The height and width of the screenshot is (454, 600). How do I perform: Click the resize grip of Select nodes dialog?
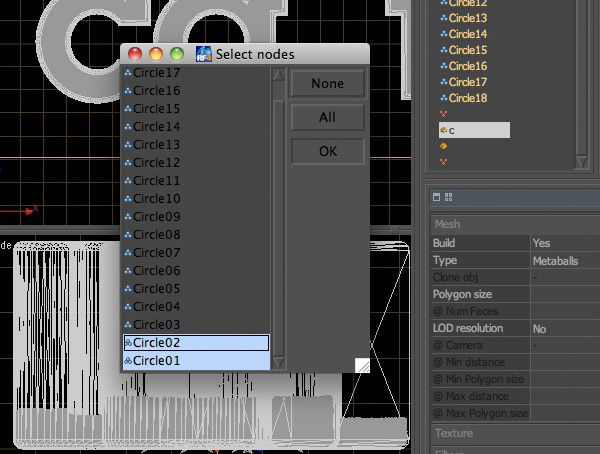pos(362,365)
